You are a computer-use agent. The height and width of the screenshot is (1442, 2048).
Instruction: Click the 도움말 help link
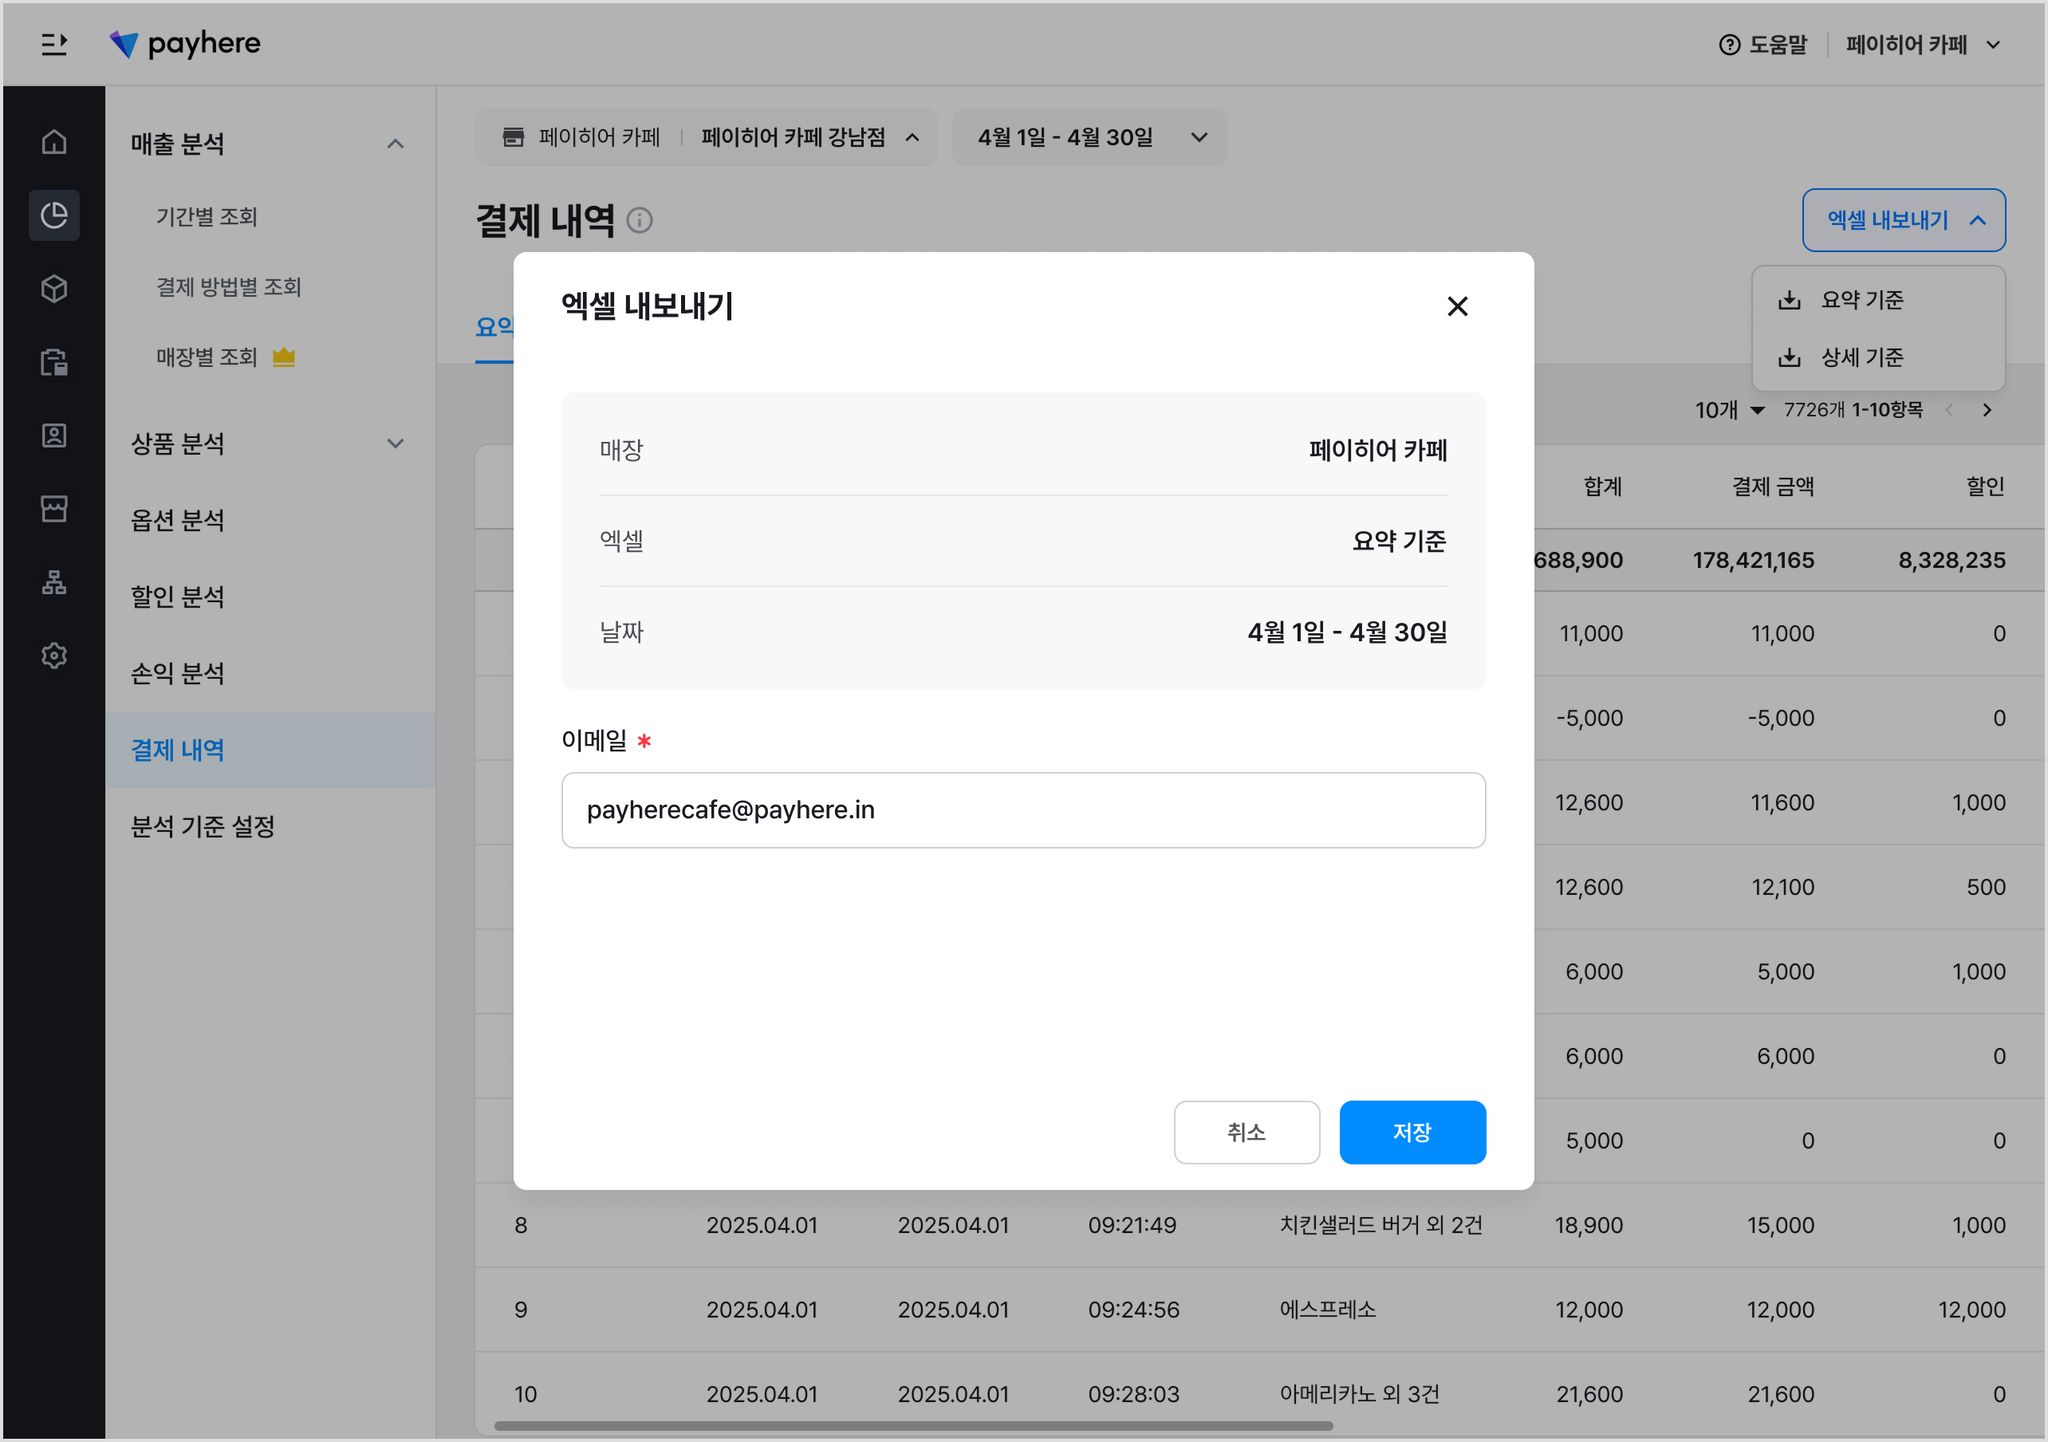[x=1763, y=45]
